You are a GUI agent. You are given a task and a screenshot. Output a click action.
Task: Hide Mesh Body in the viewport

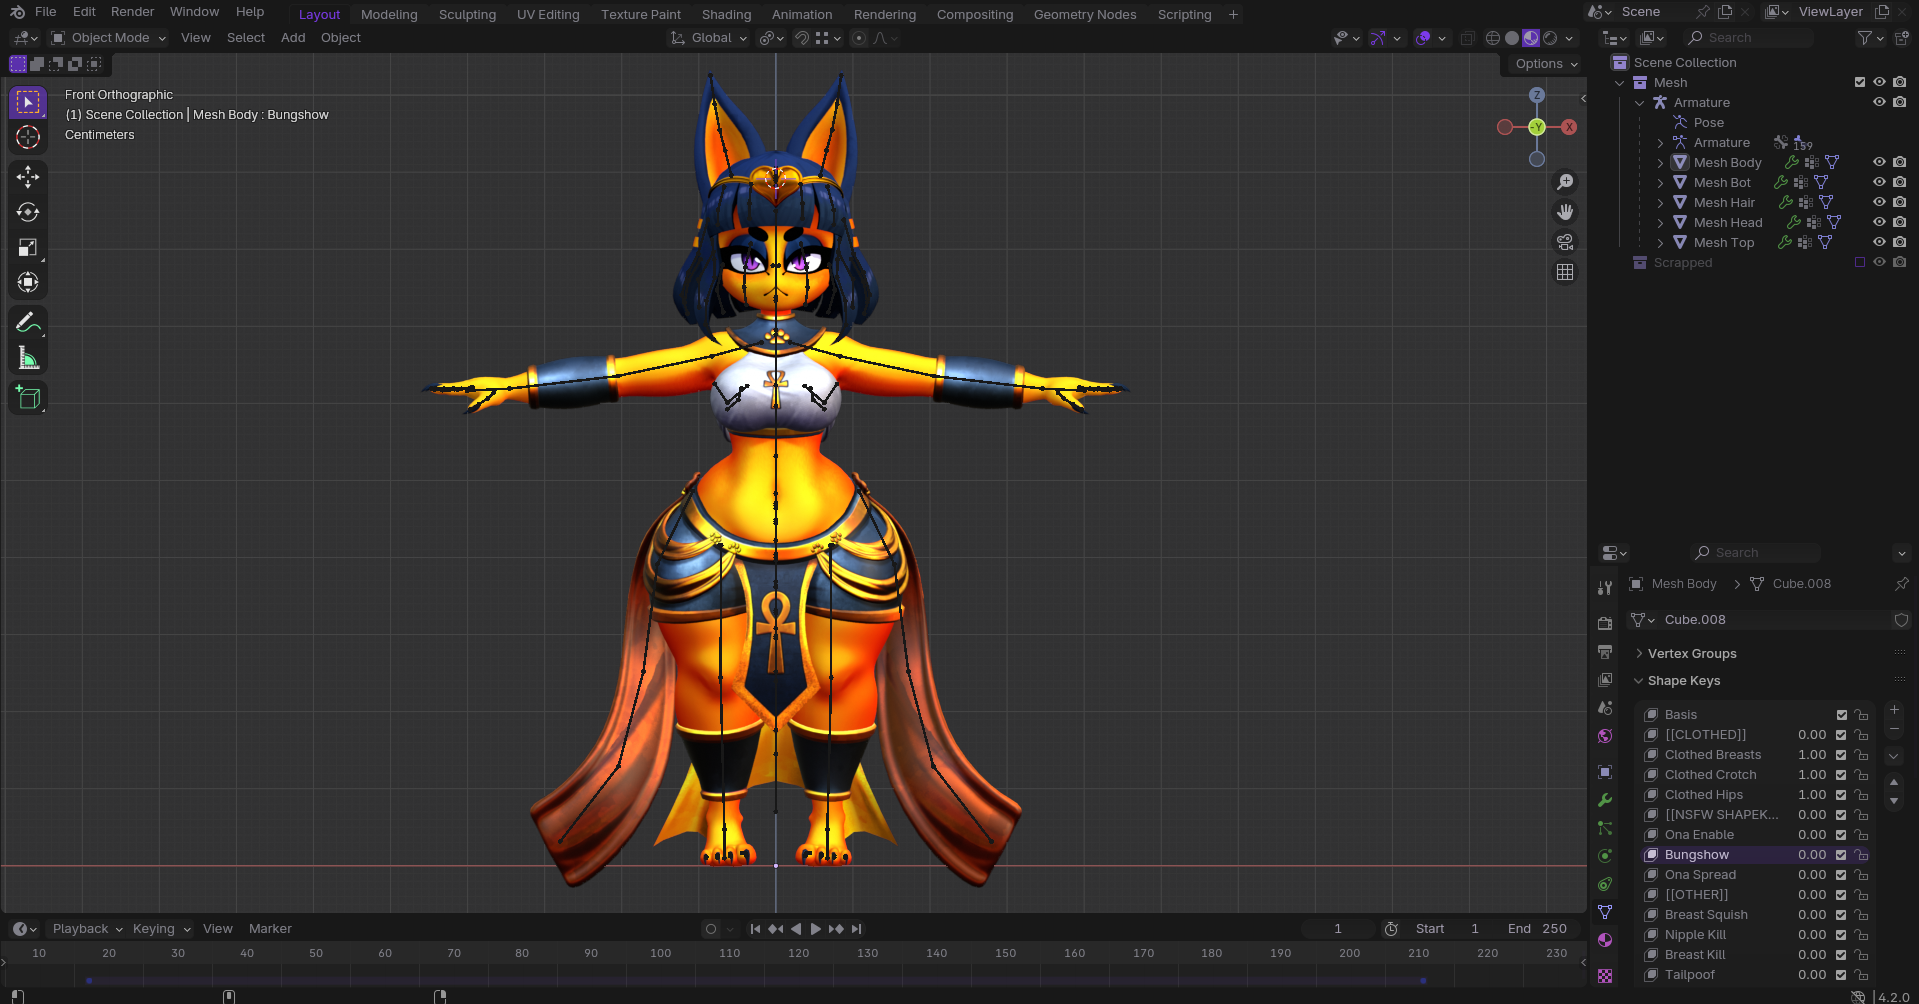(1879, 162)
